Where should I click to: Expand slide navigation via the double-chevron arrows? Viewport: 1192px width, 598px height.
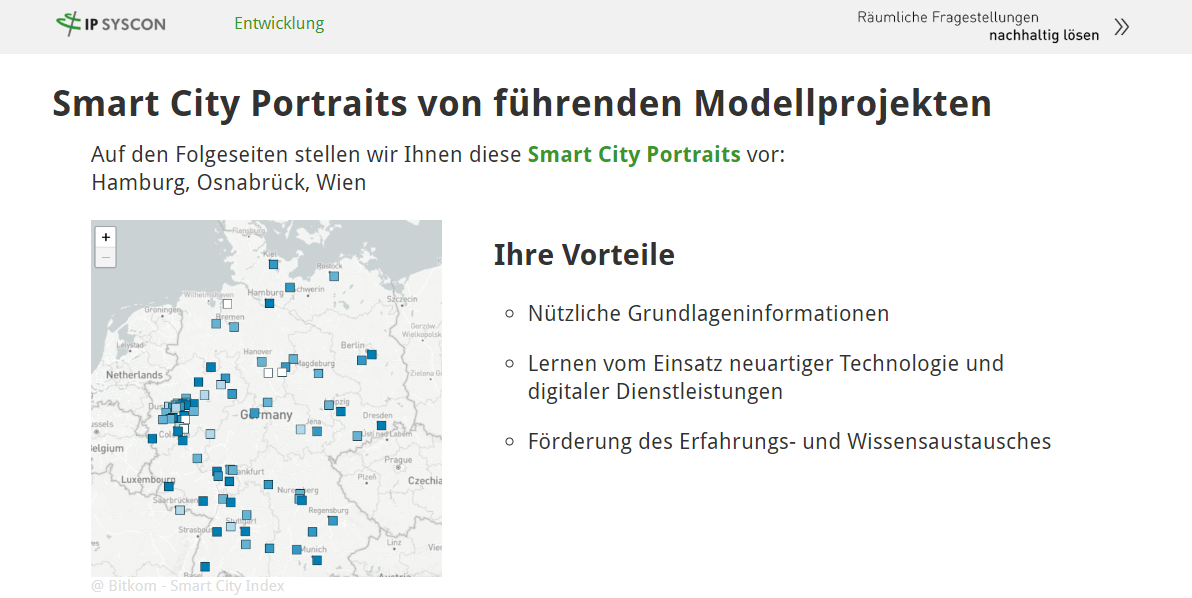(x=1122, y=28)
